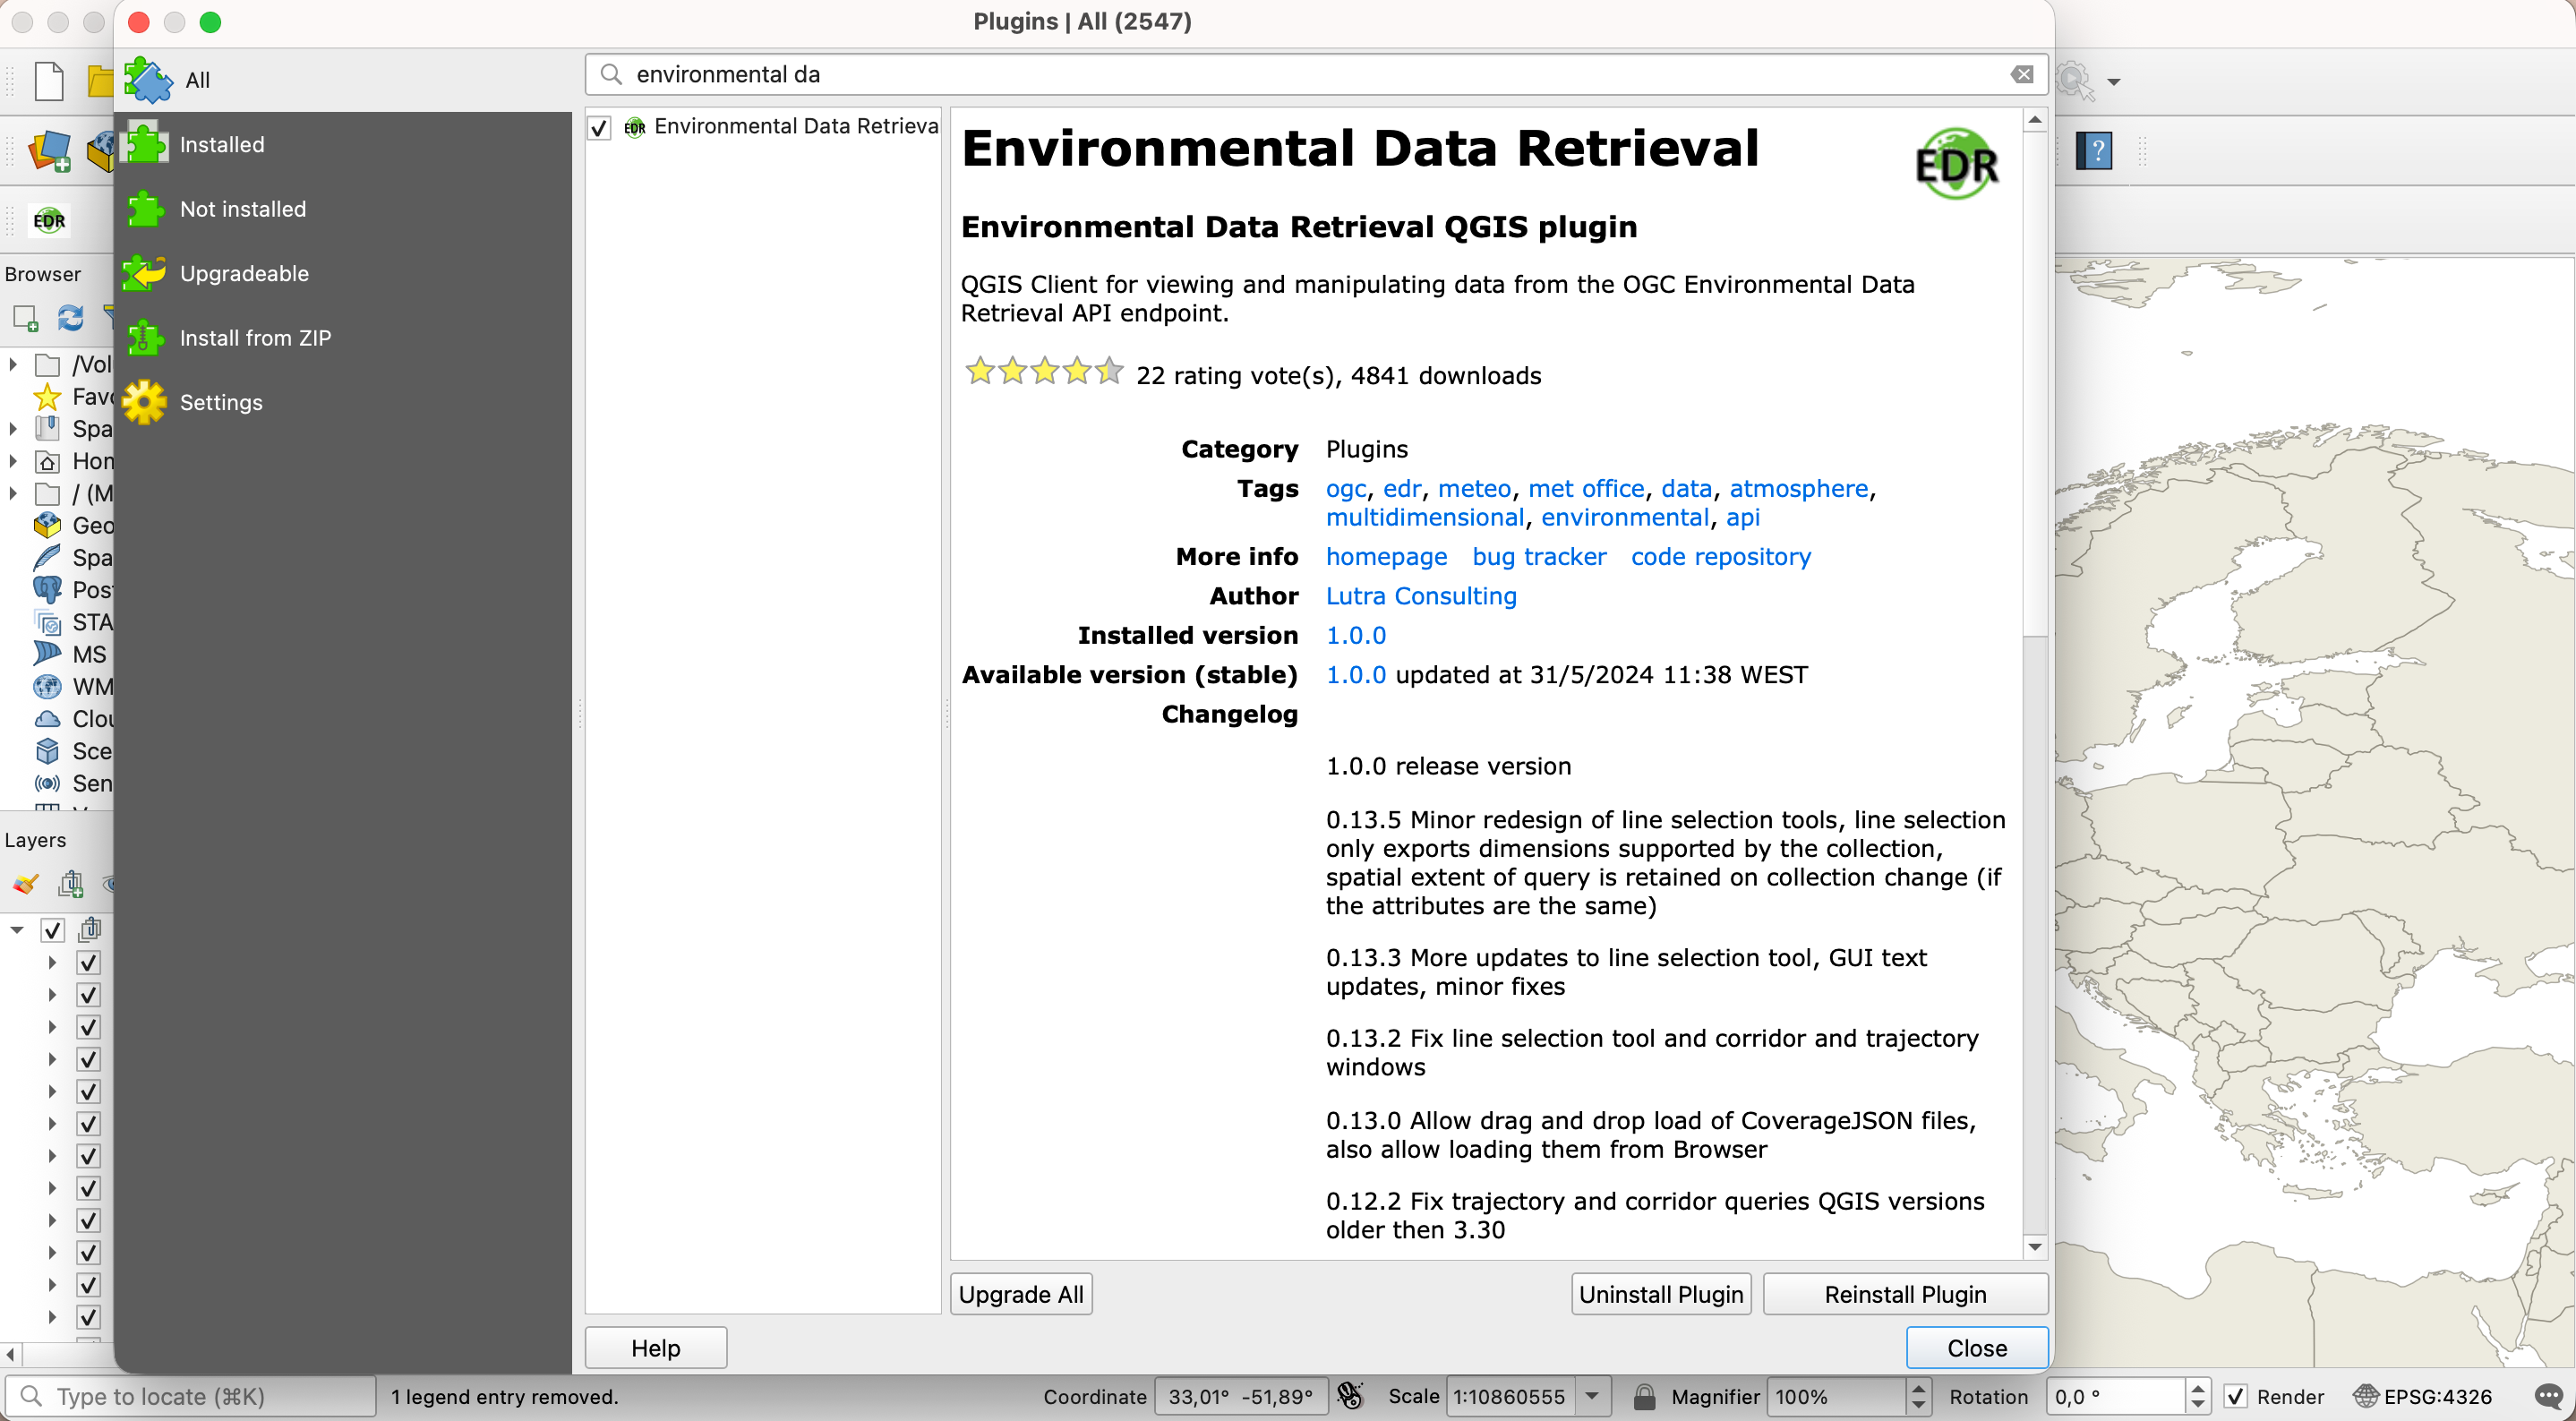Click the Refresh icon in Browser panel
Screen dimensions: 2576x1421
70,318
